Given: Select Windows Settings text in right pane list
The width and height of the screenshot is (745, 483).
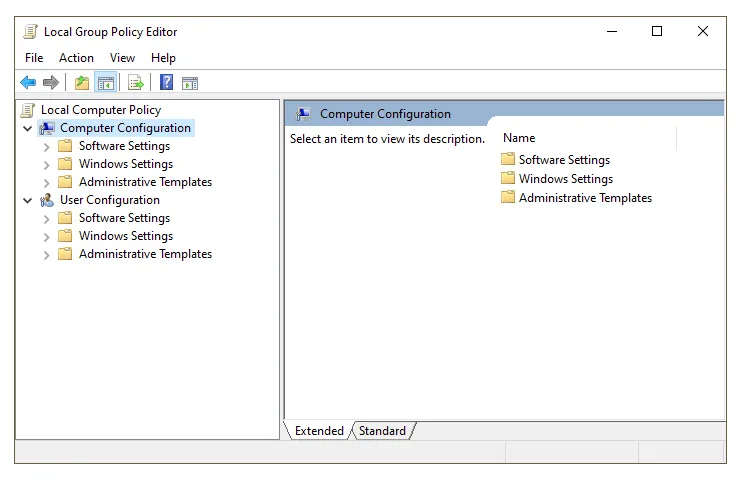Looking at the screenshot, I should [566, 179].
